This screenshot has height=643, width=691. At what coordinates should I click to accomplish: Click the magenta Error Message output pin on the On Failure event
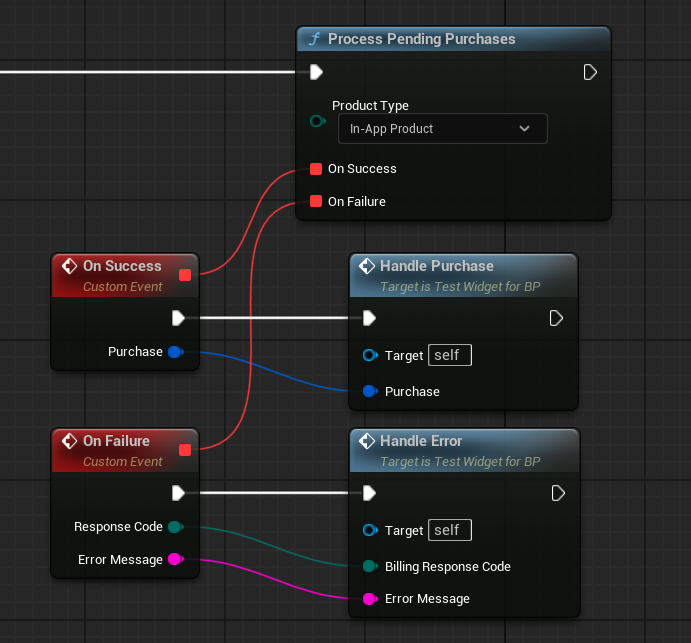tap(175, 560)
